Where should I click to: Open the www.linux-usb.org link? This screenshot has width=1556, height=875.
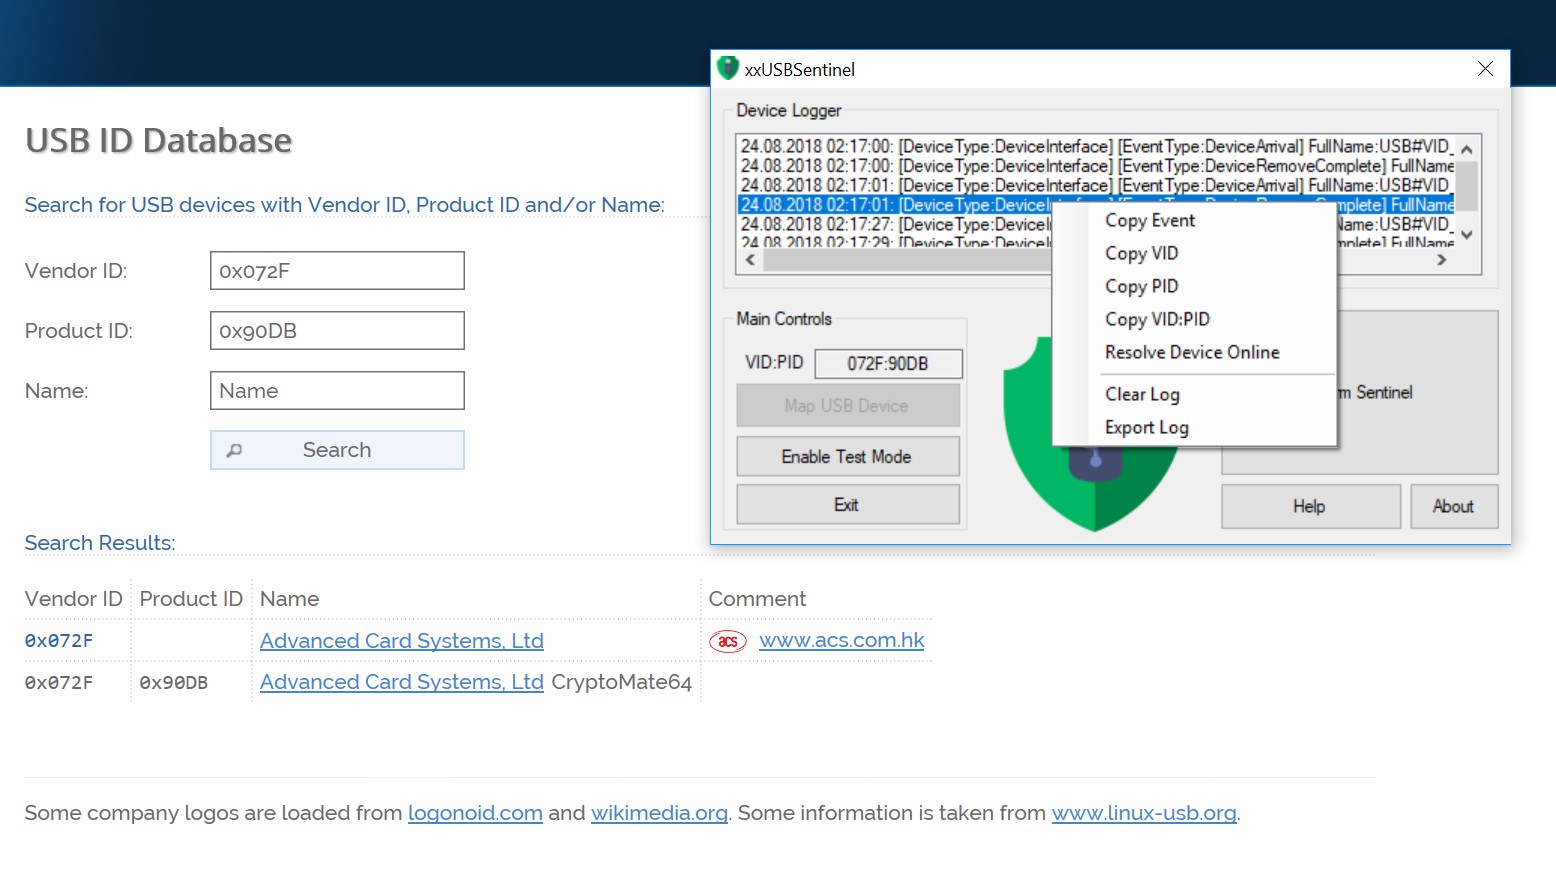(x=1144, y=813)
